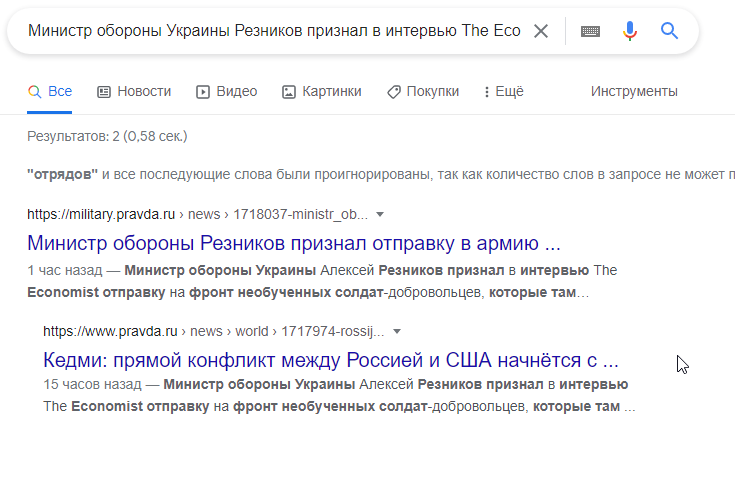Open the Ещё three-dot menu
Viewport: 735px width, 499px height.
pyautogui.click(x=504, y=91)
